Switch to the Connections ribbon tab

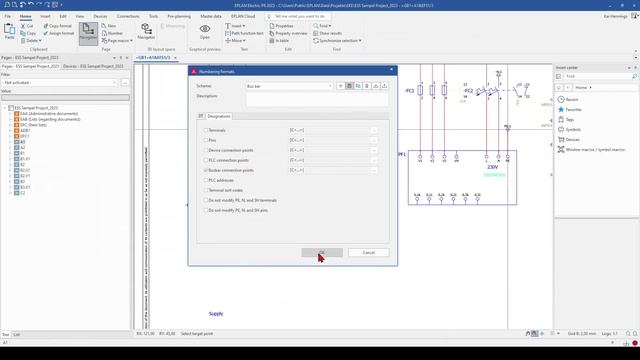tap(128, 16)
